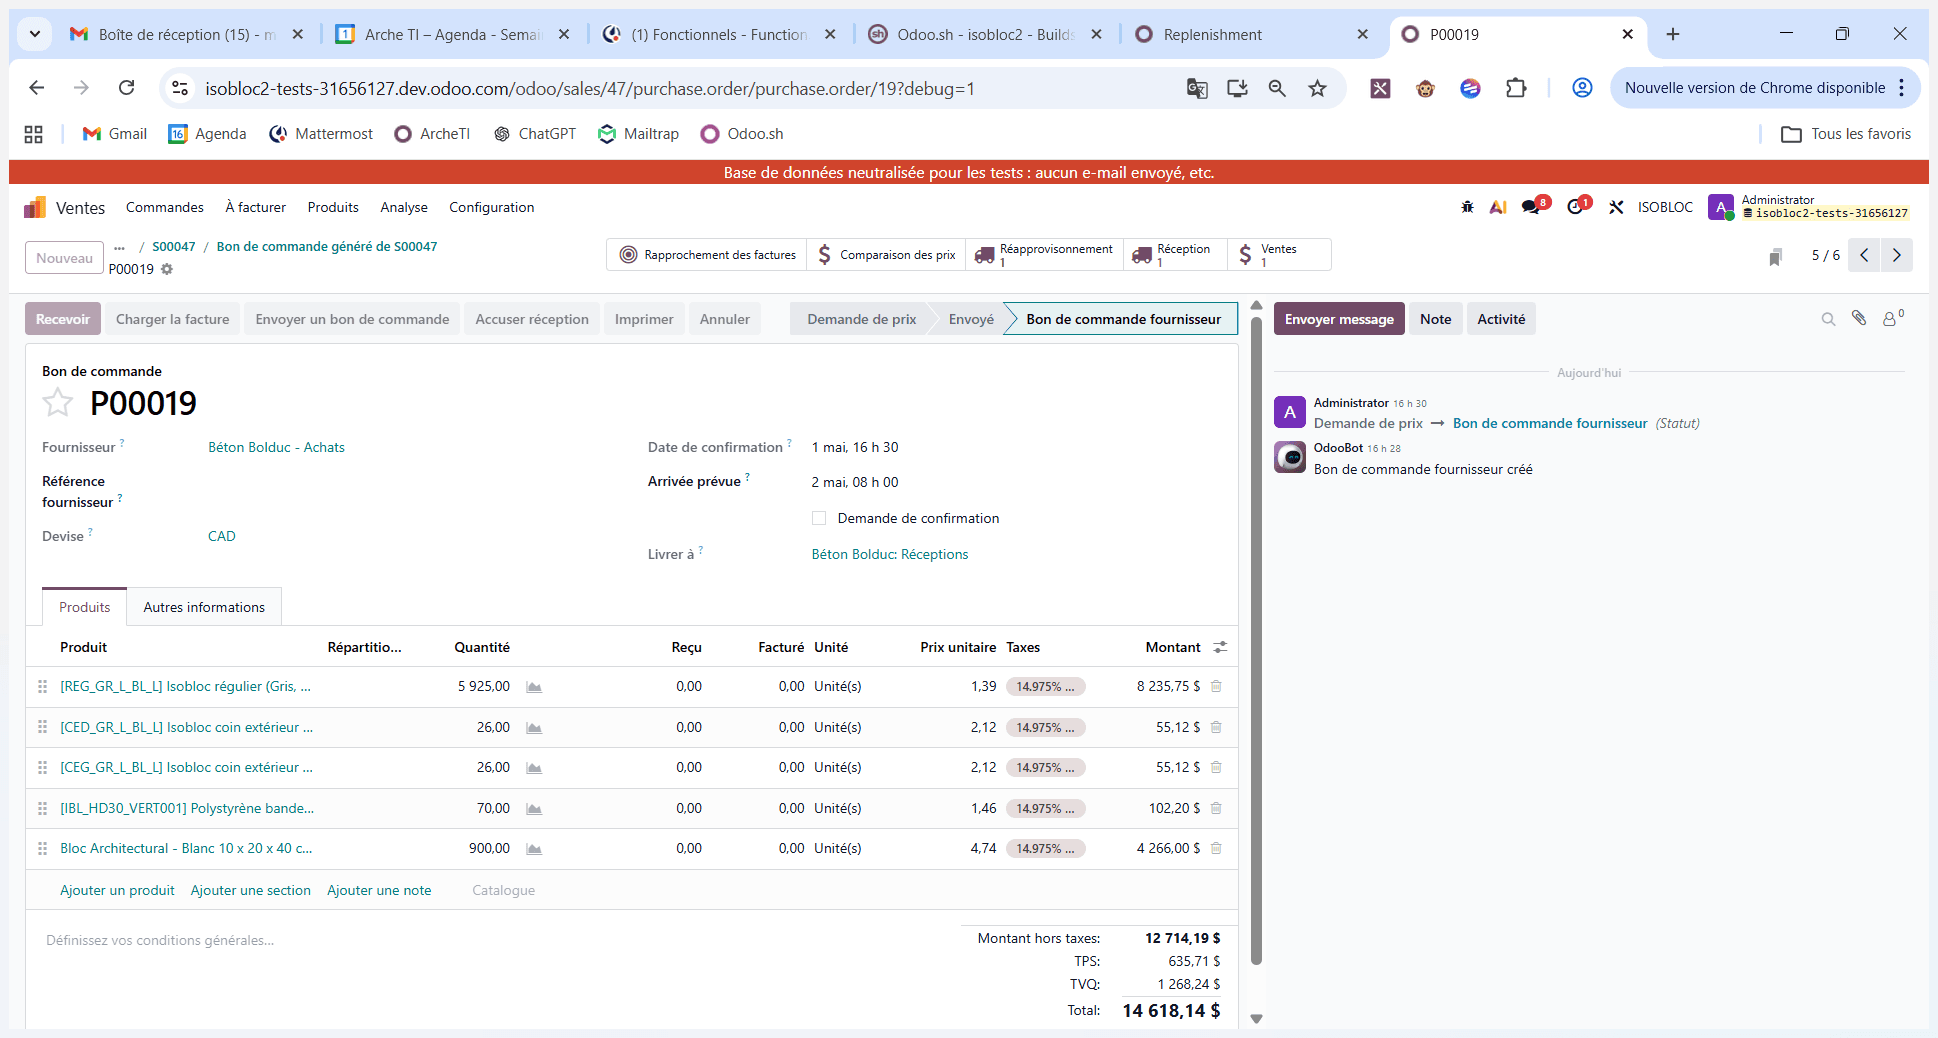Click the Recevoir button
The image size is (1938, 1038).
coord(63,319)
